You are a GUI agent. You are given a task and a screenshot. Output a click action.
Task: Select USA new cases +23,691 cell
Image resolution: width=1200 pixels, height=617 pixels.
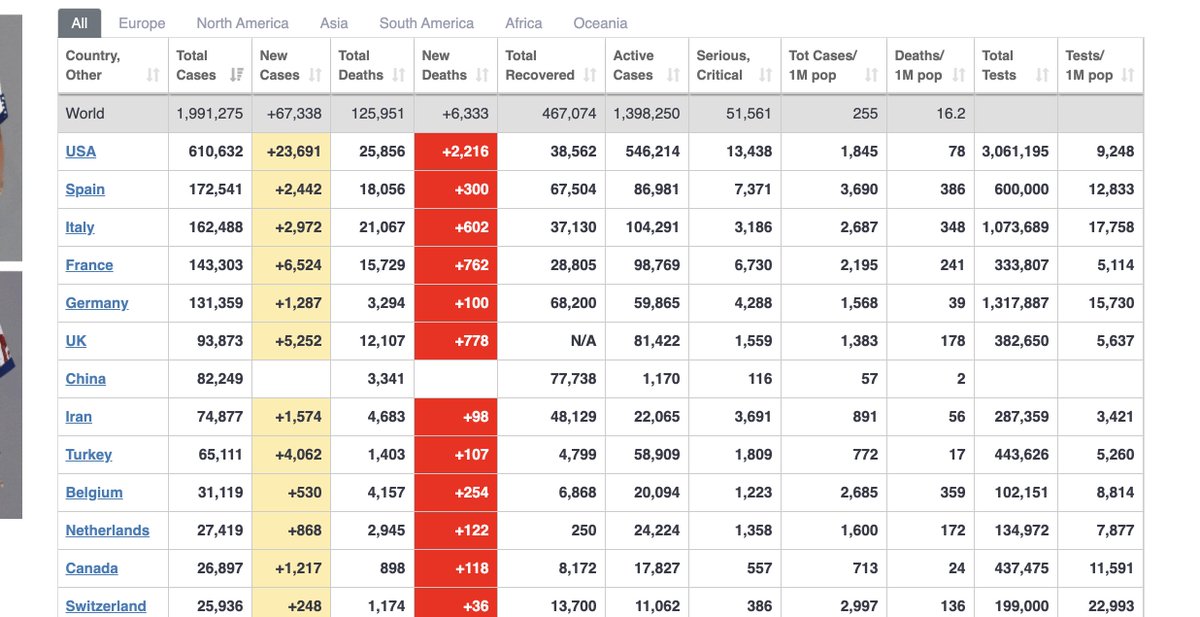[291, 152]
